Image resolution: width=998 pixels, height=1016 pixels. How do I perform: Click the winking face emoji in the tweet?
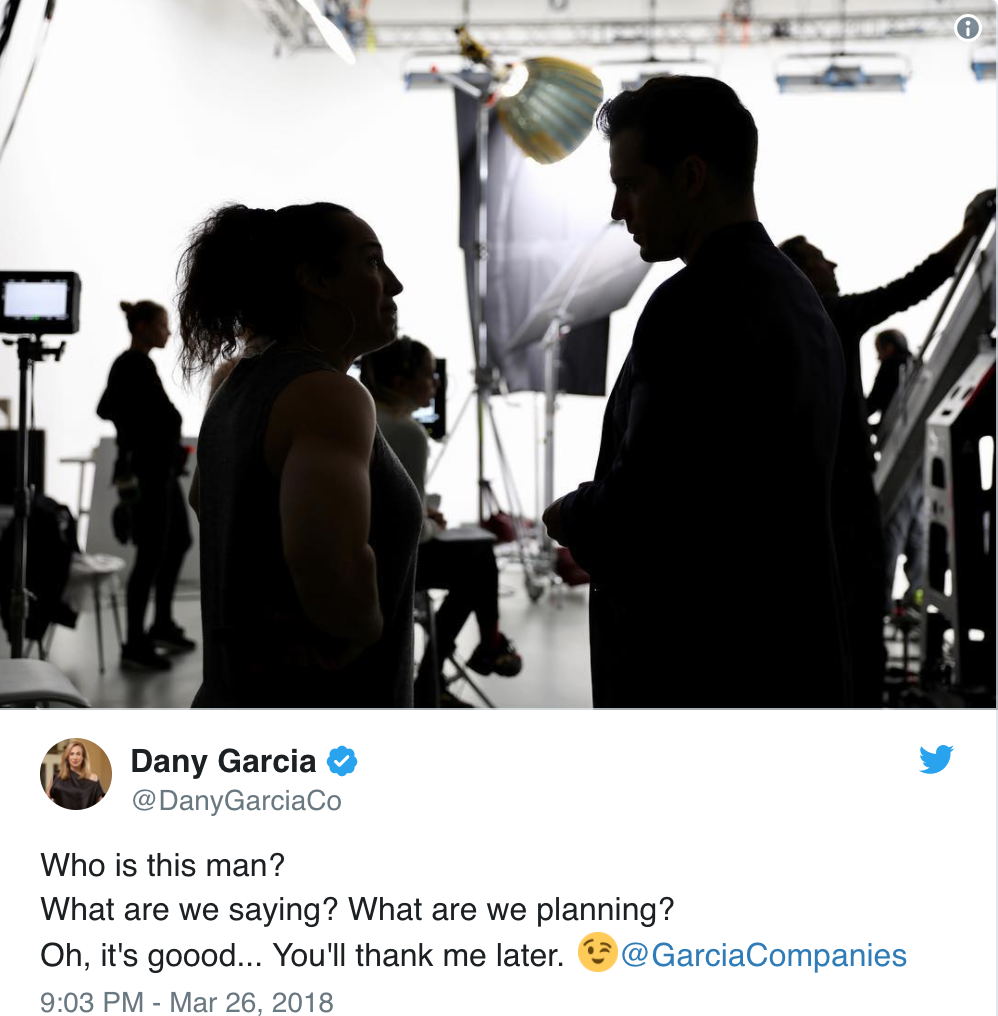597,952
